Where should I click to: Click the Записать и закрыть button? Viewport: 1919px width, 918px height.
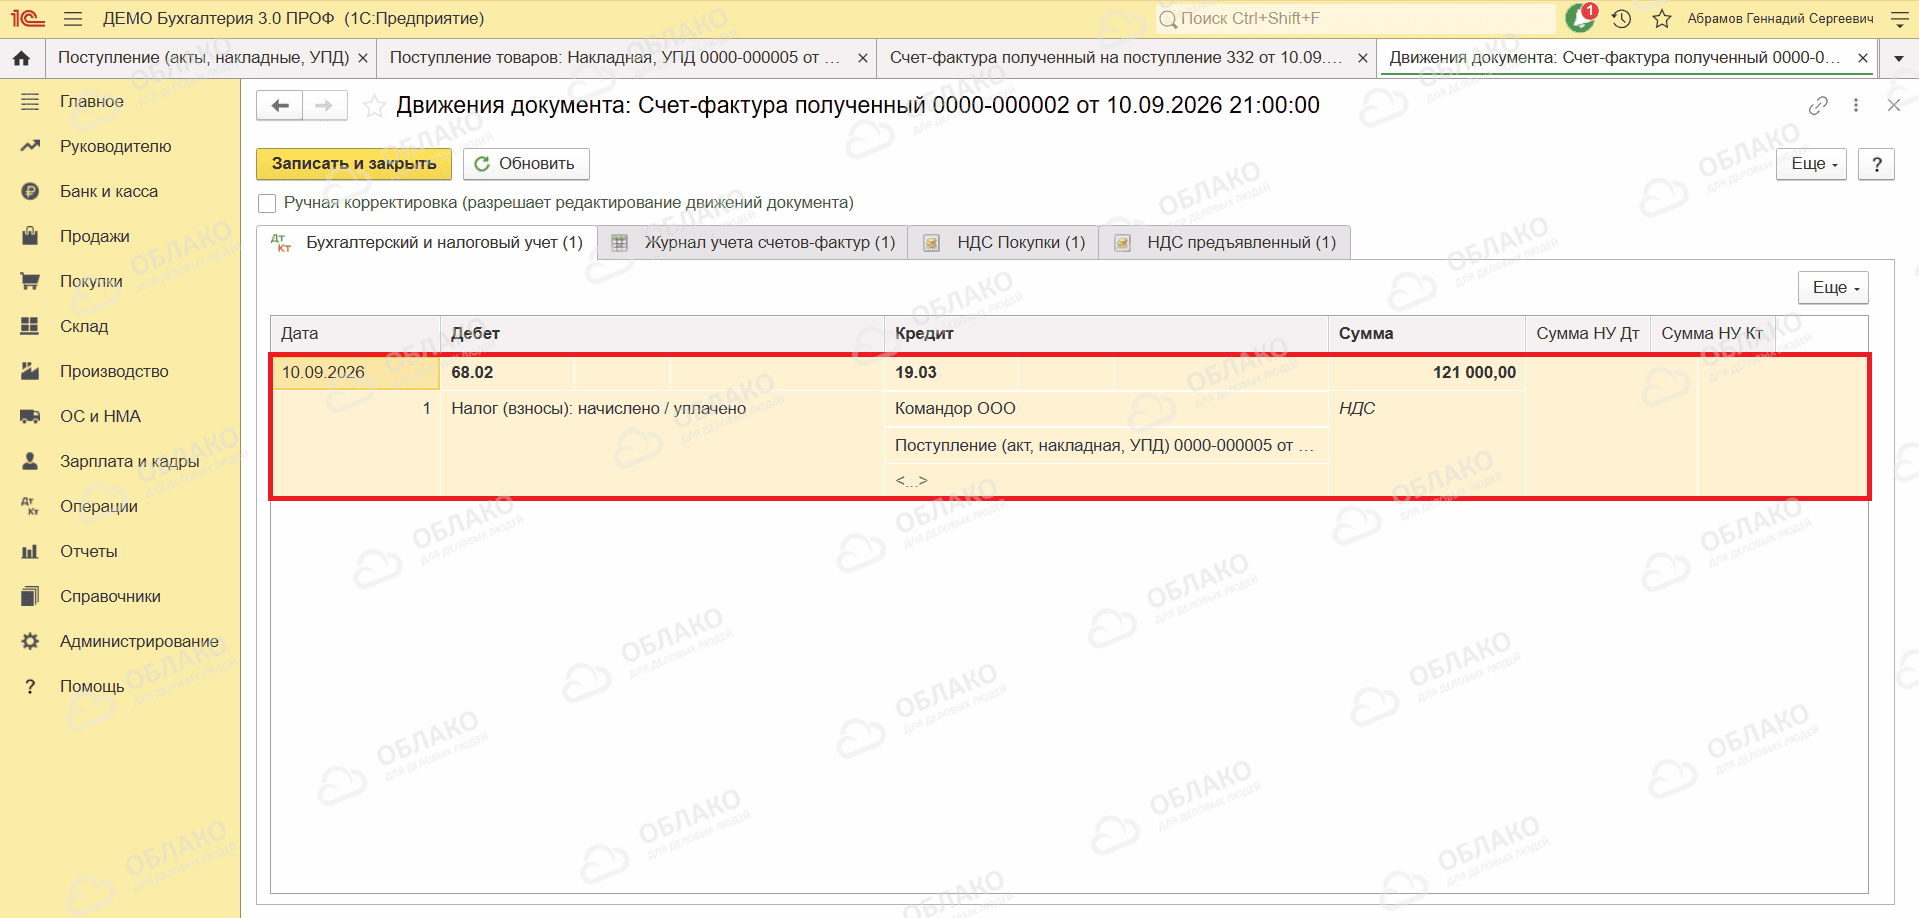[354, 163]
